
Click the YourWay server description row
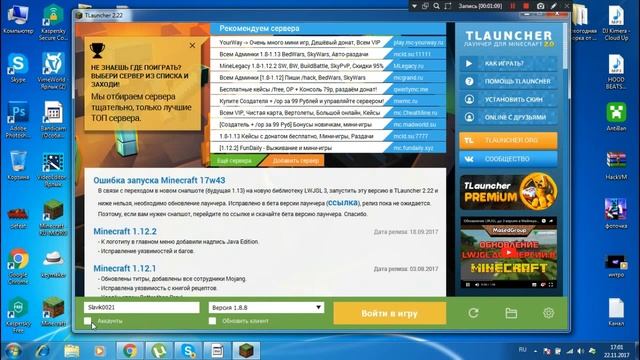coord(300,42)
